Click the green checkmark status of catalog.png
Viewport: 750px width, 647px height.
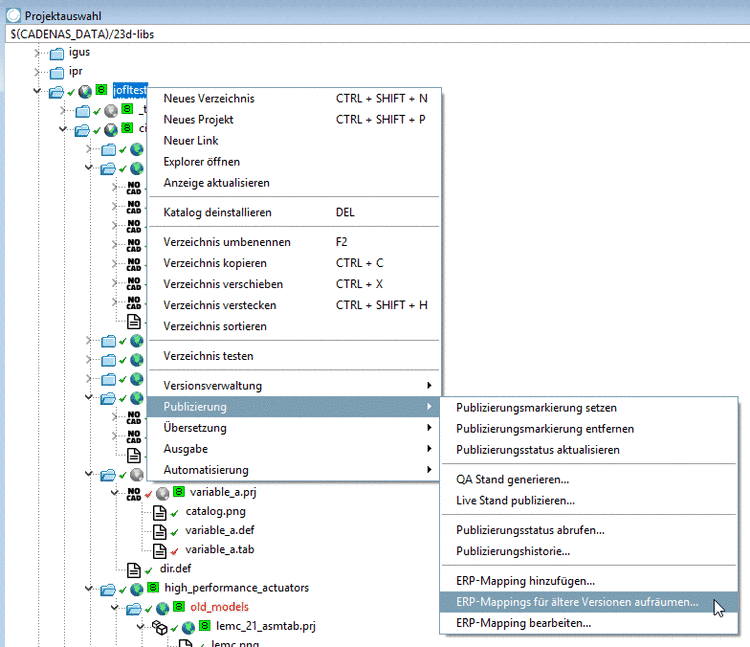coord(175,513)
